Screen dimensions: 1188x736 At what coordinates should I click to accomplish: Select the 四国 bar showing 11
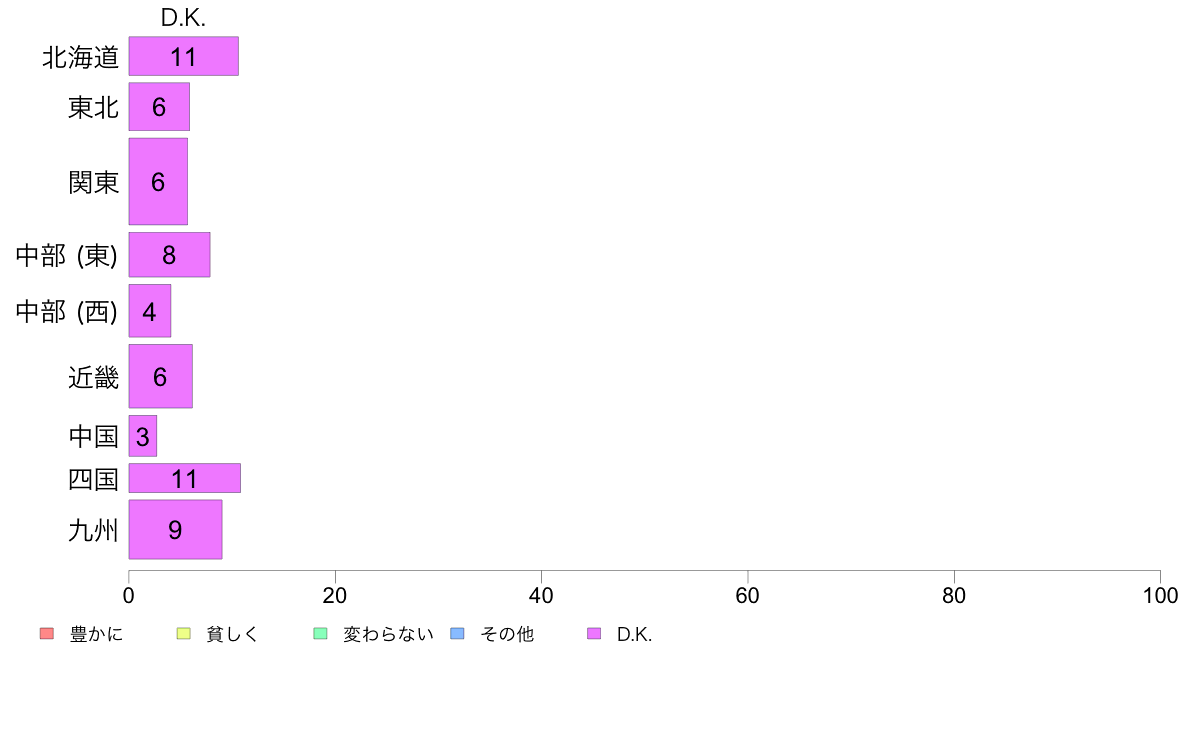click(185, 478)
